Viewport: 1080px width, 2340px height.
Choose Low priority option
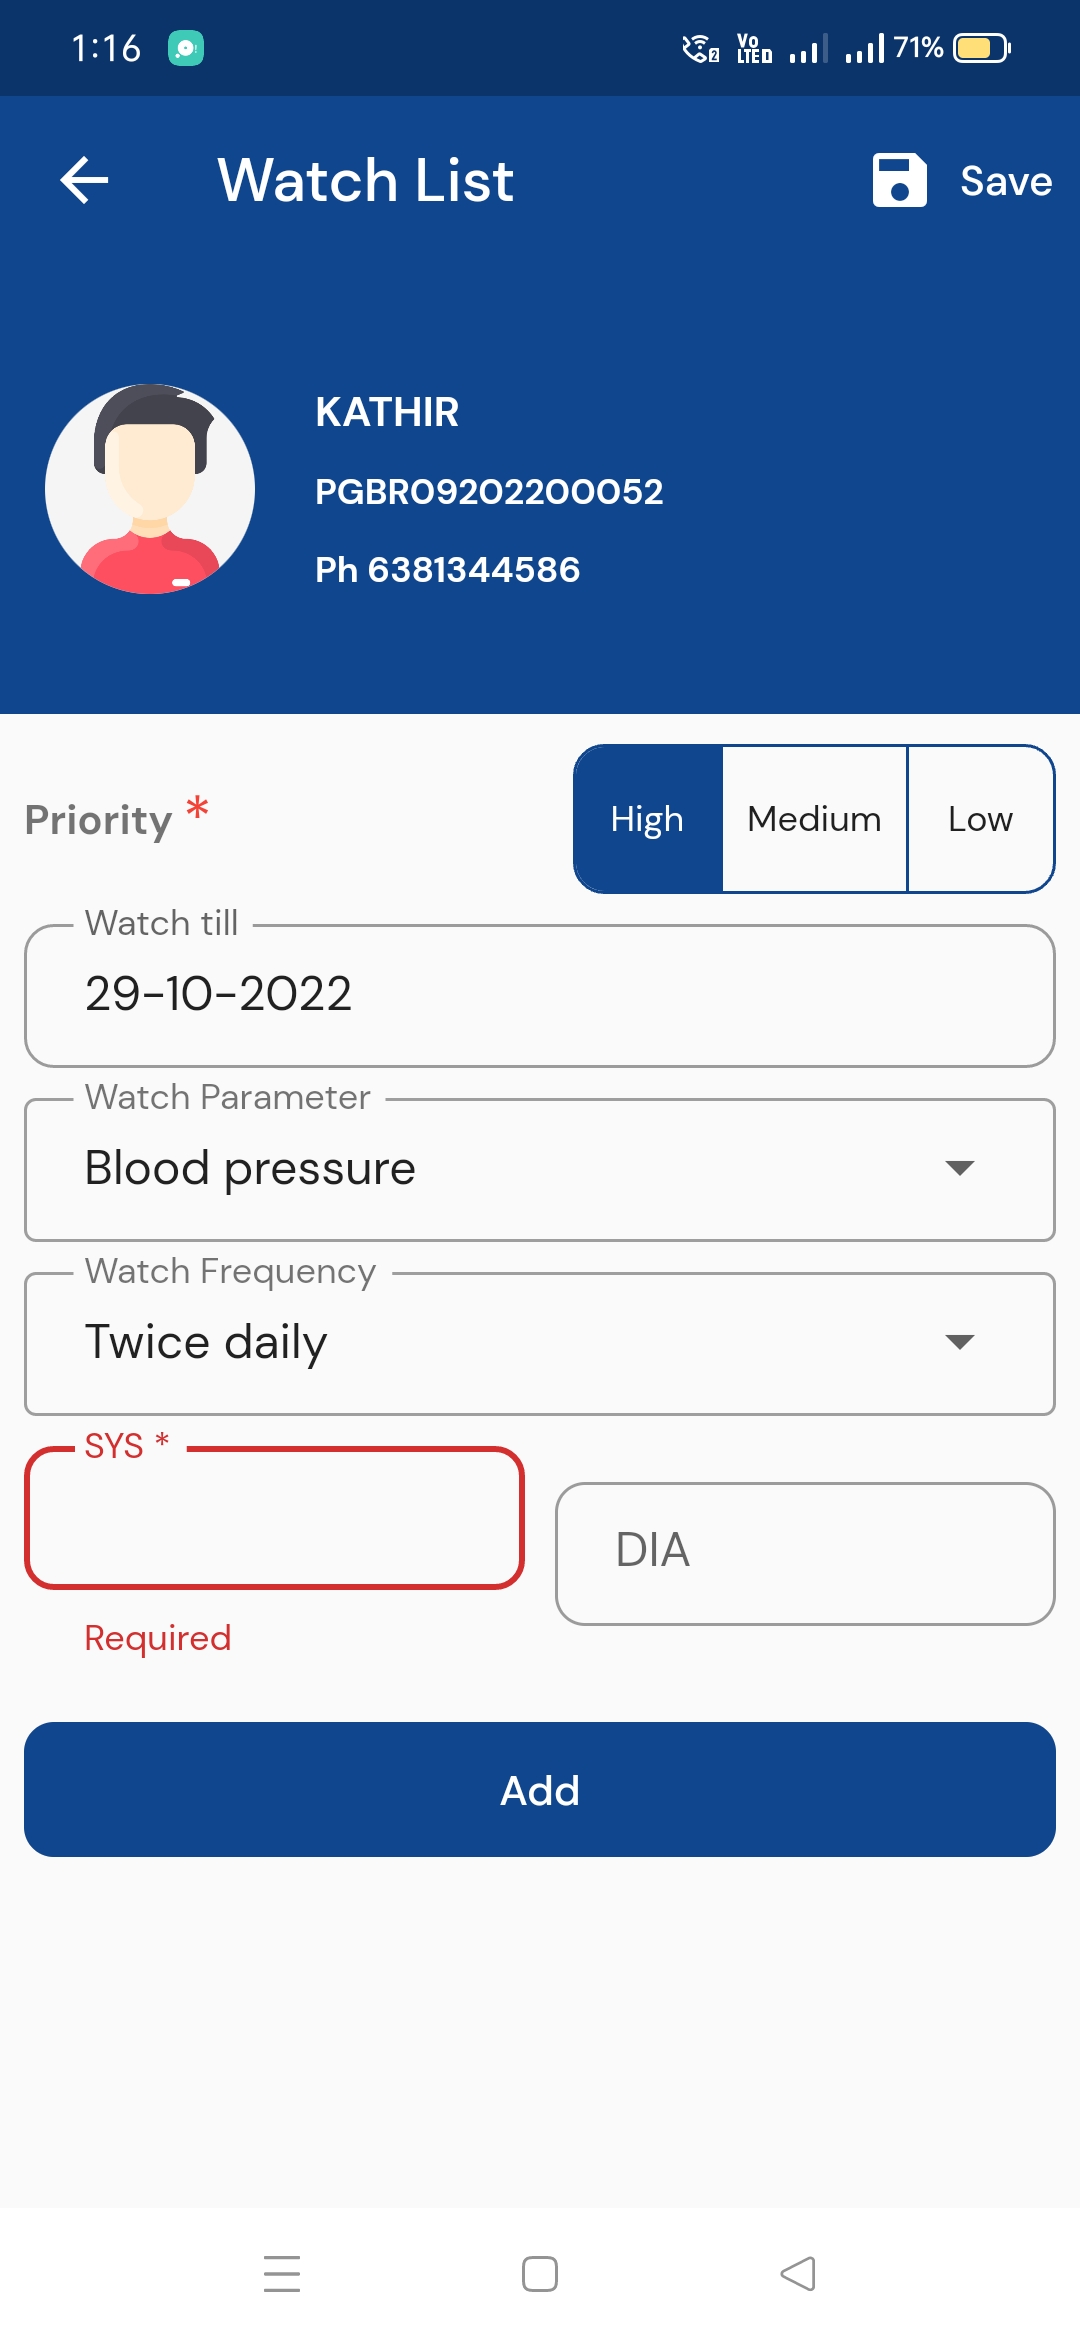point(980,819)
